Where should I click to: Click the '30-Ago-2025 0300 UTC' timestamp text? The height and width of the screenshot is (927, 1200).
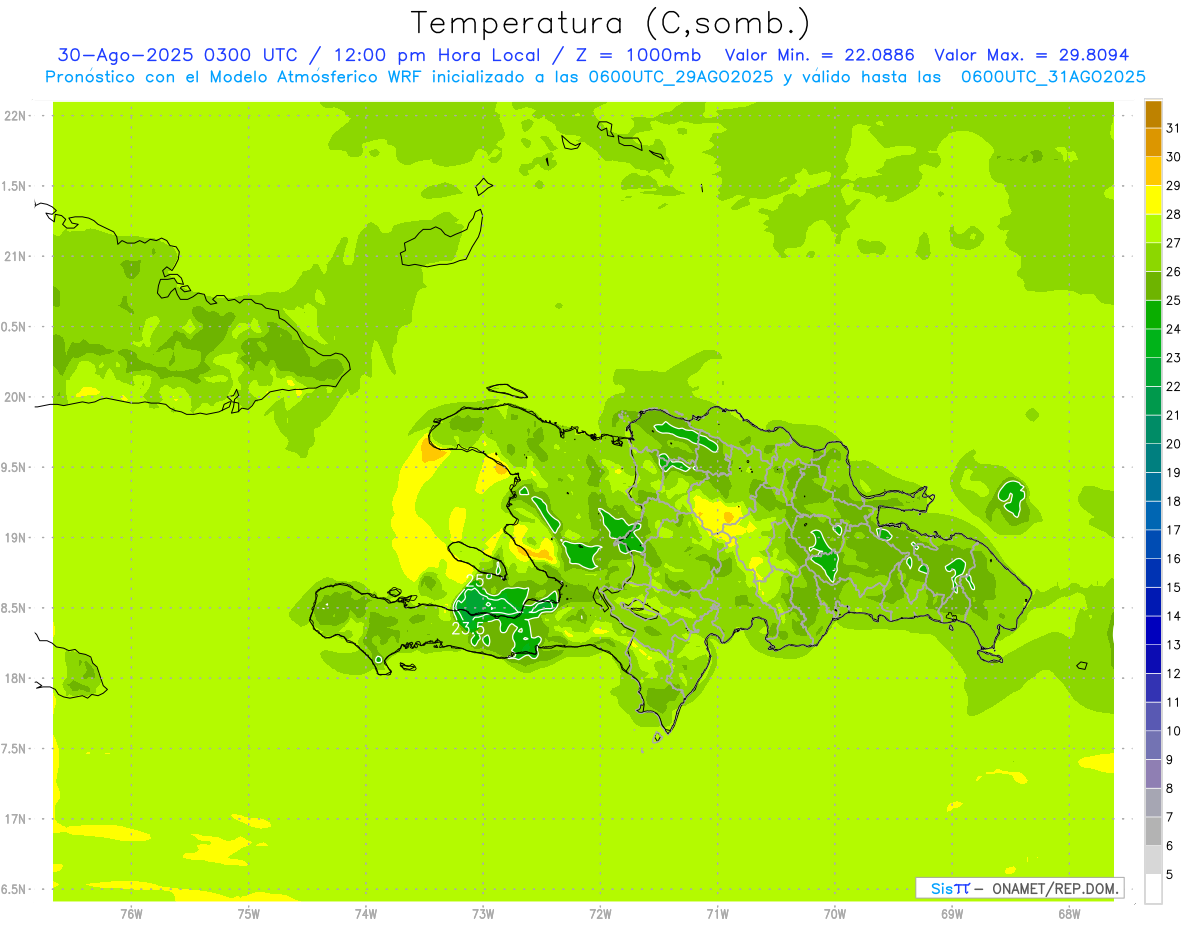click(176, 55)
